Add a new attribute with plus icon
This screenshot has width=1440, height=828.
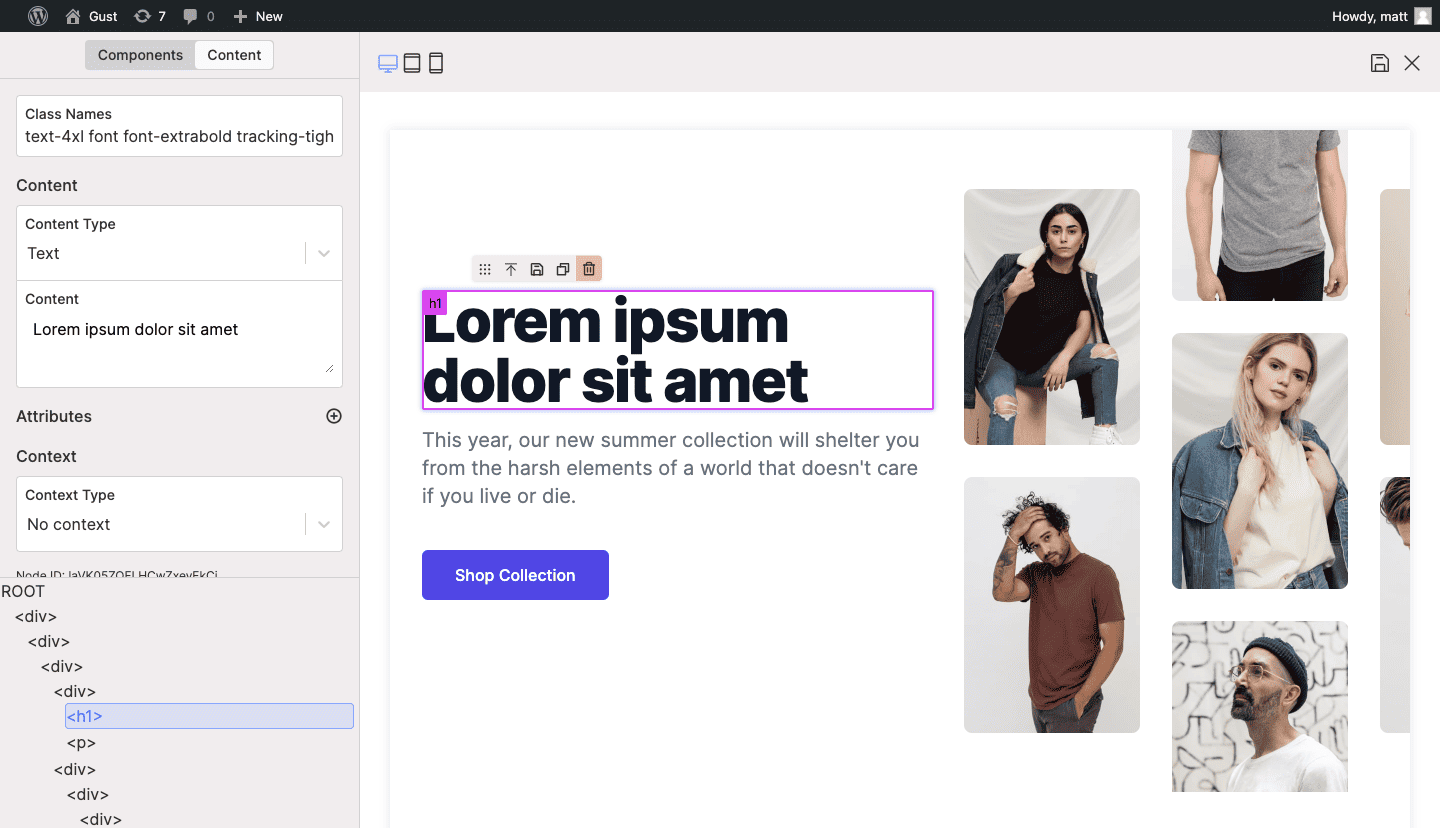coord(334,416)
